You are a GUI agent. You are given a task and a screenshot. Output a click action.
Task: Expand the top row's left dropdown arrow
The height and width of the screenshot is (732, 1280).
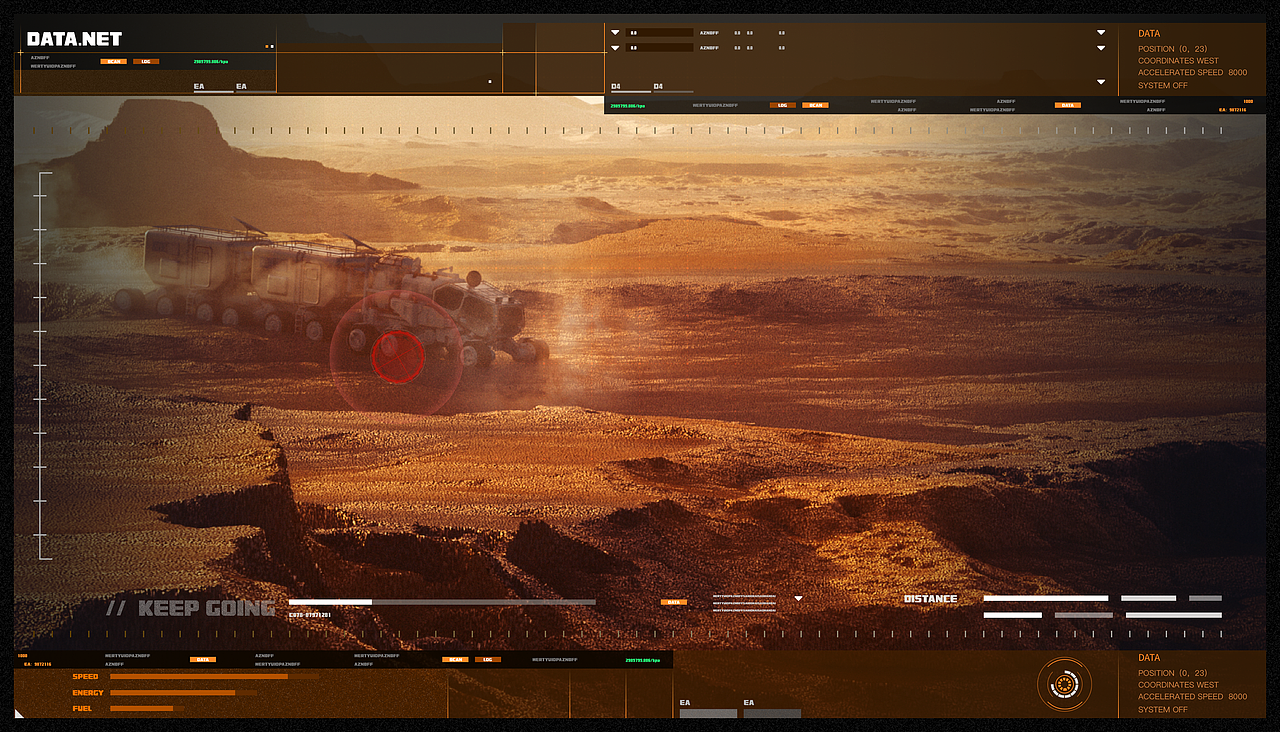[615, 32]
